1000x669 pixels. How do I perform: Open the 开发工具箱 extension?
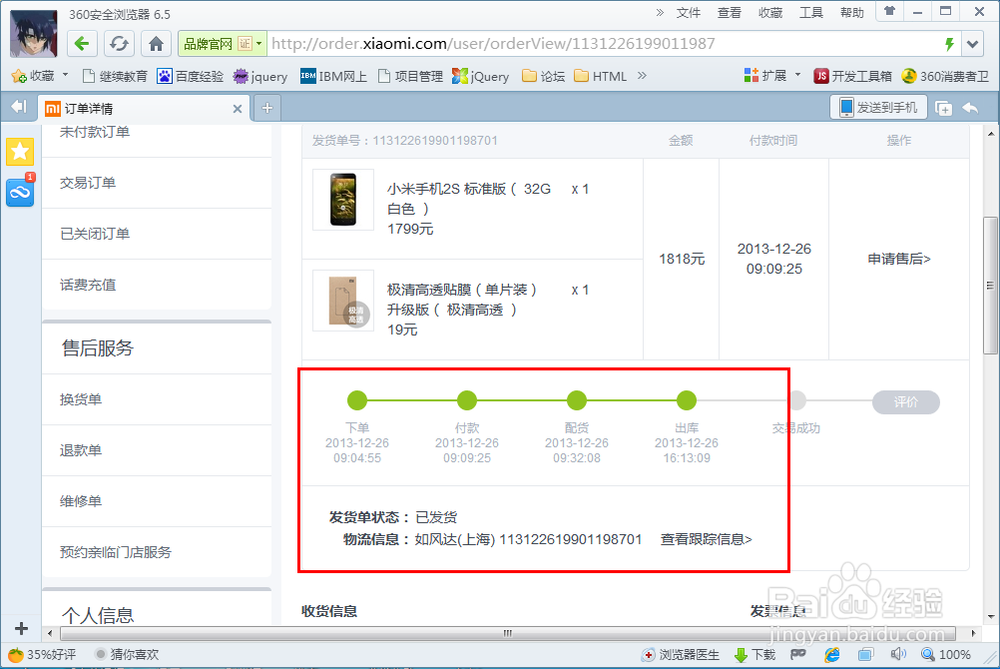853,77
